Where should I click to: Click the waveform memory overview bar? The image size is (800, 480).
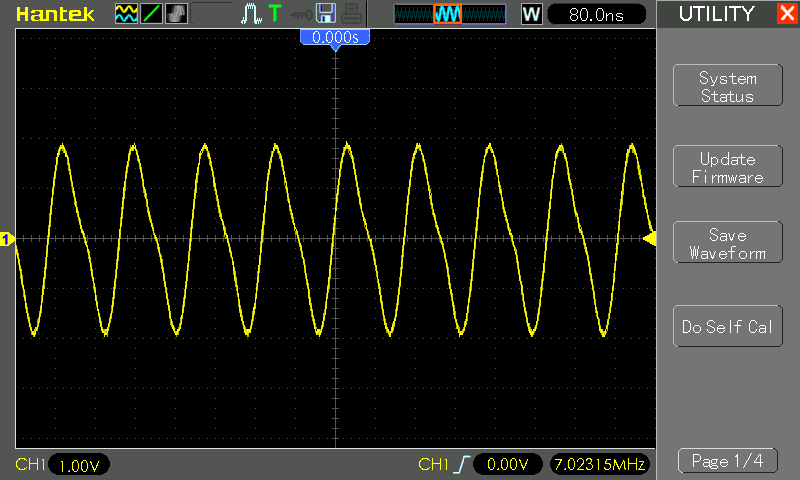[449, 14]
